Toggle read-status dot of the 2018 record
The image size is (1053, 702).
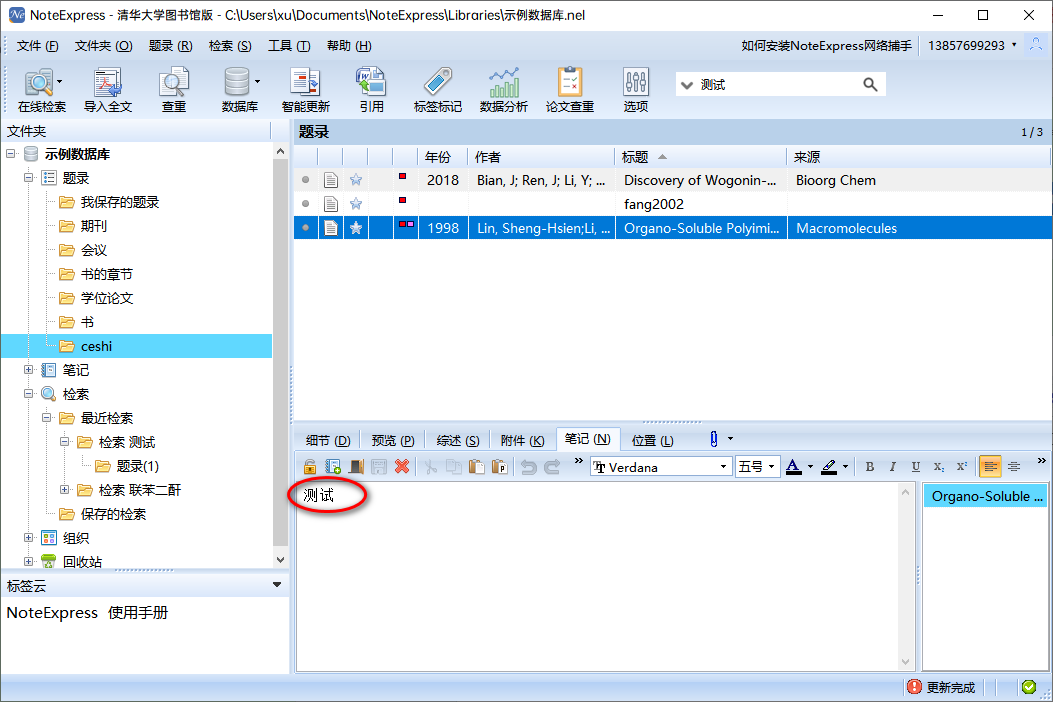[x=306, y=180]
